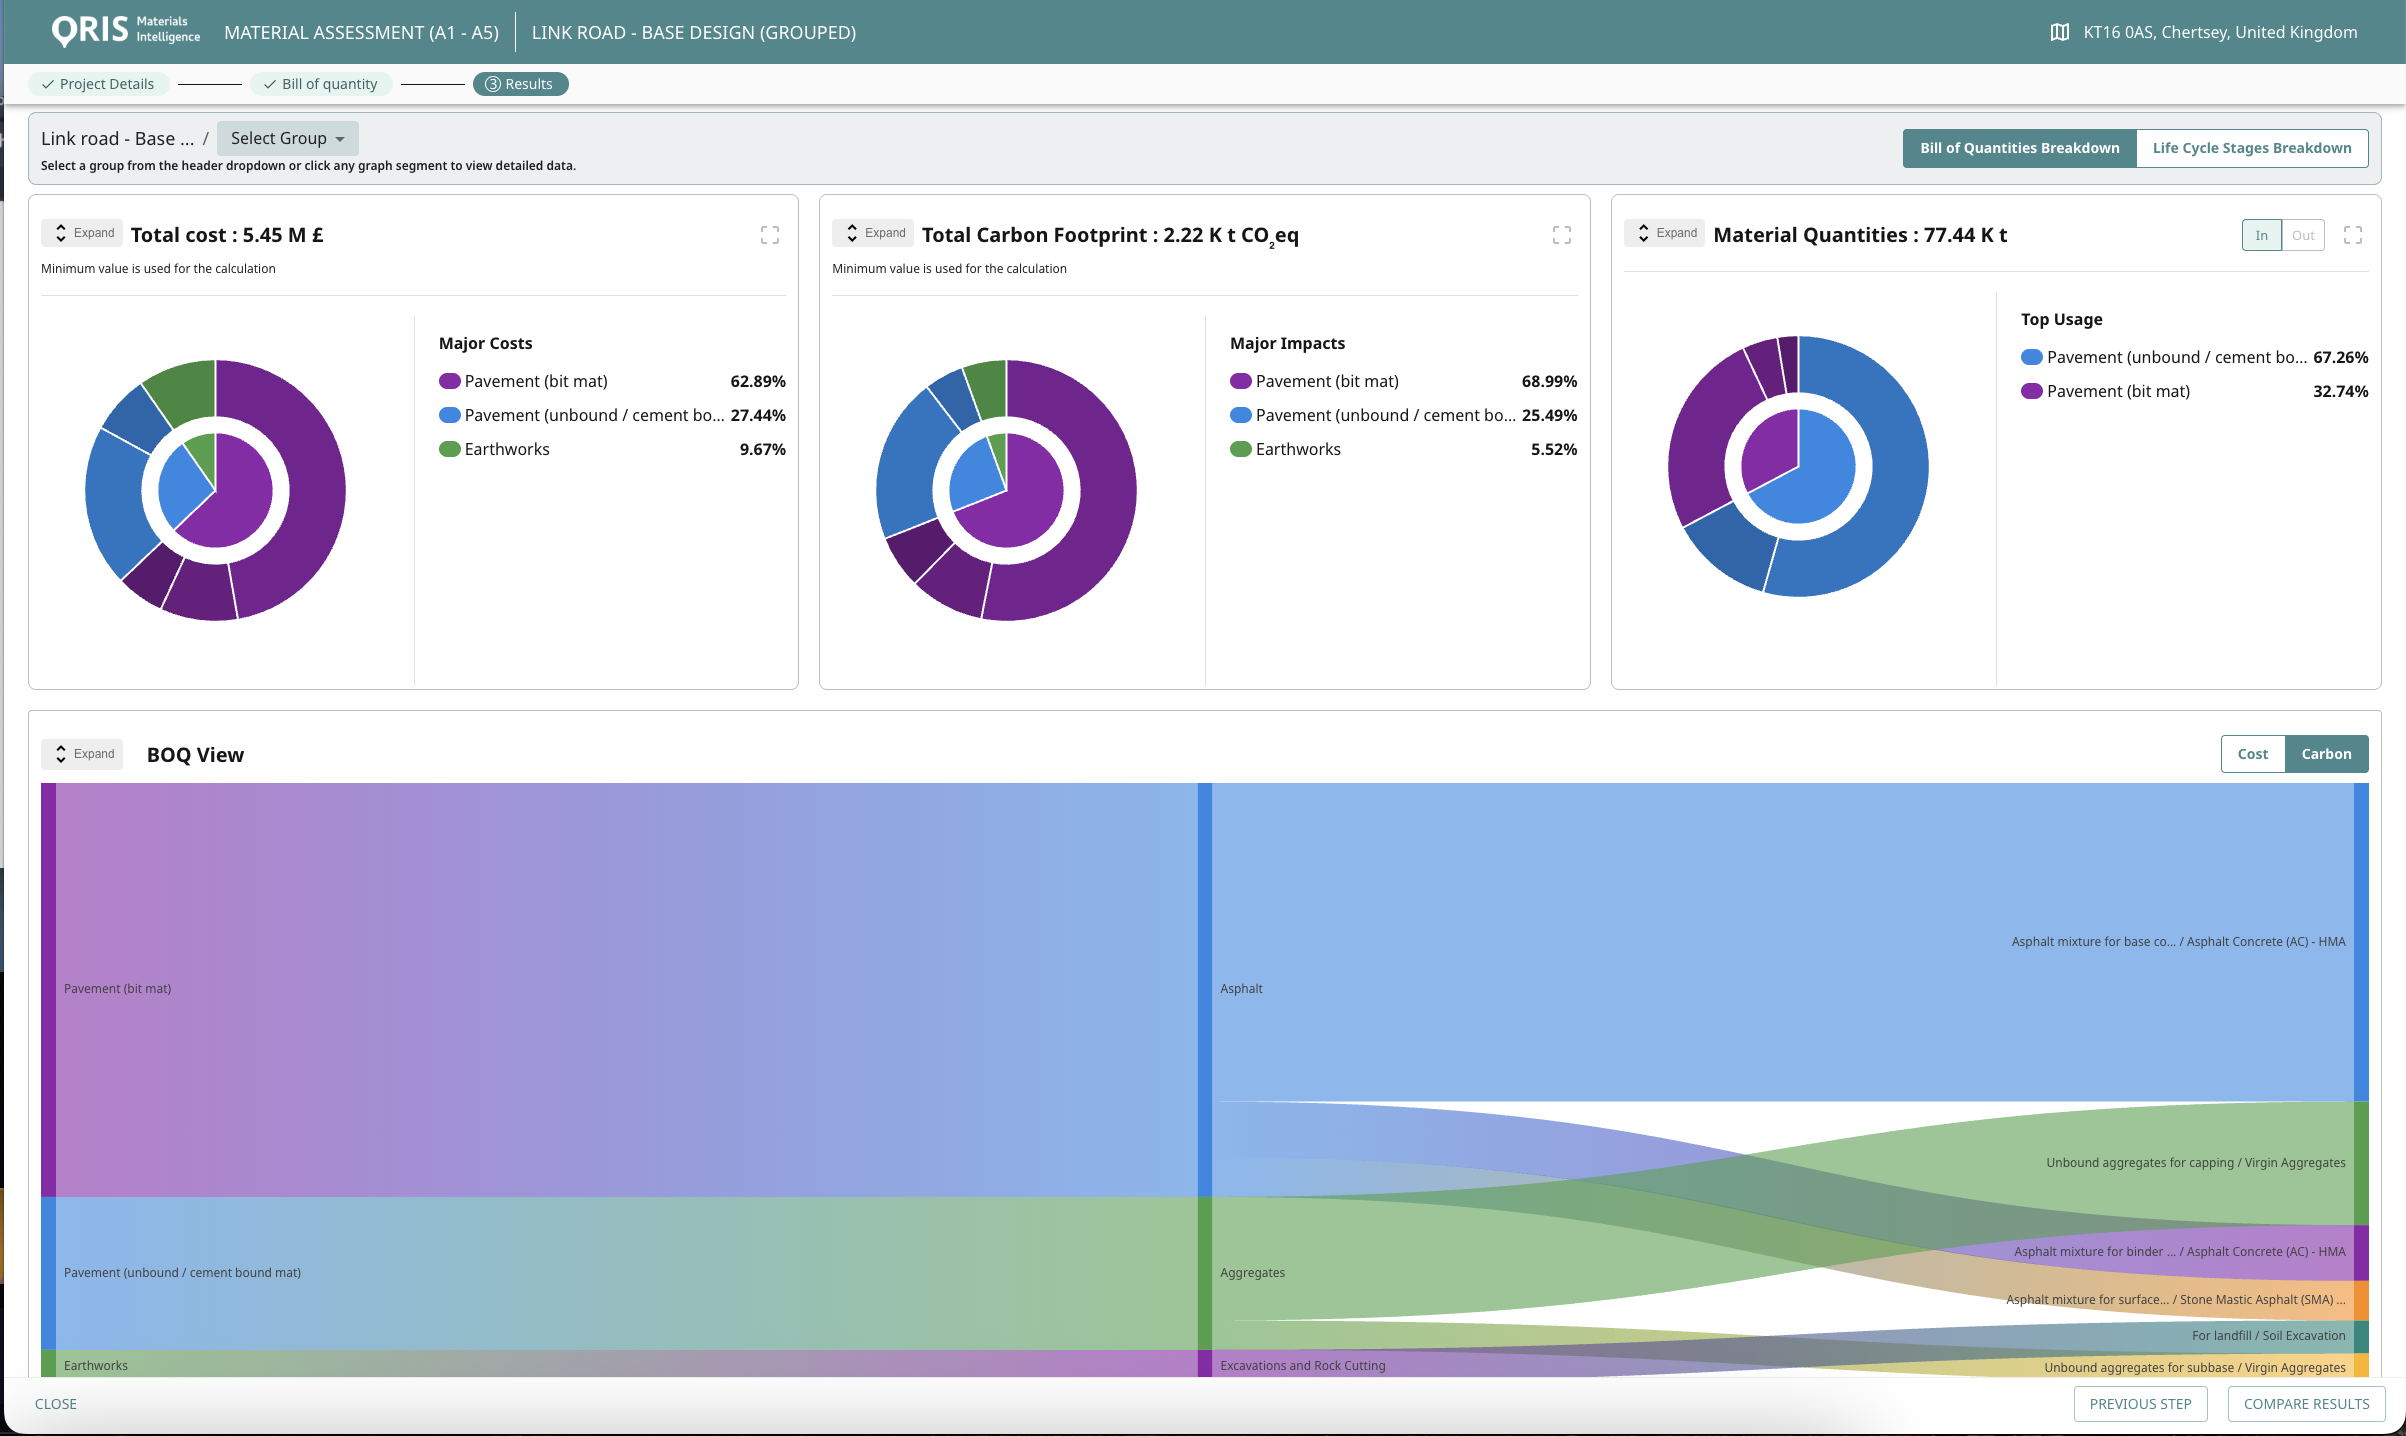Open fullscreen view of Material Quantities chart
This screenshot has width=2406, height=1436.
coord(2352,235)
